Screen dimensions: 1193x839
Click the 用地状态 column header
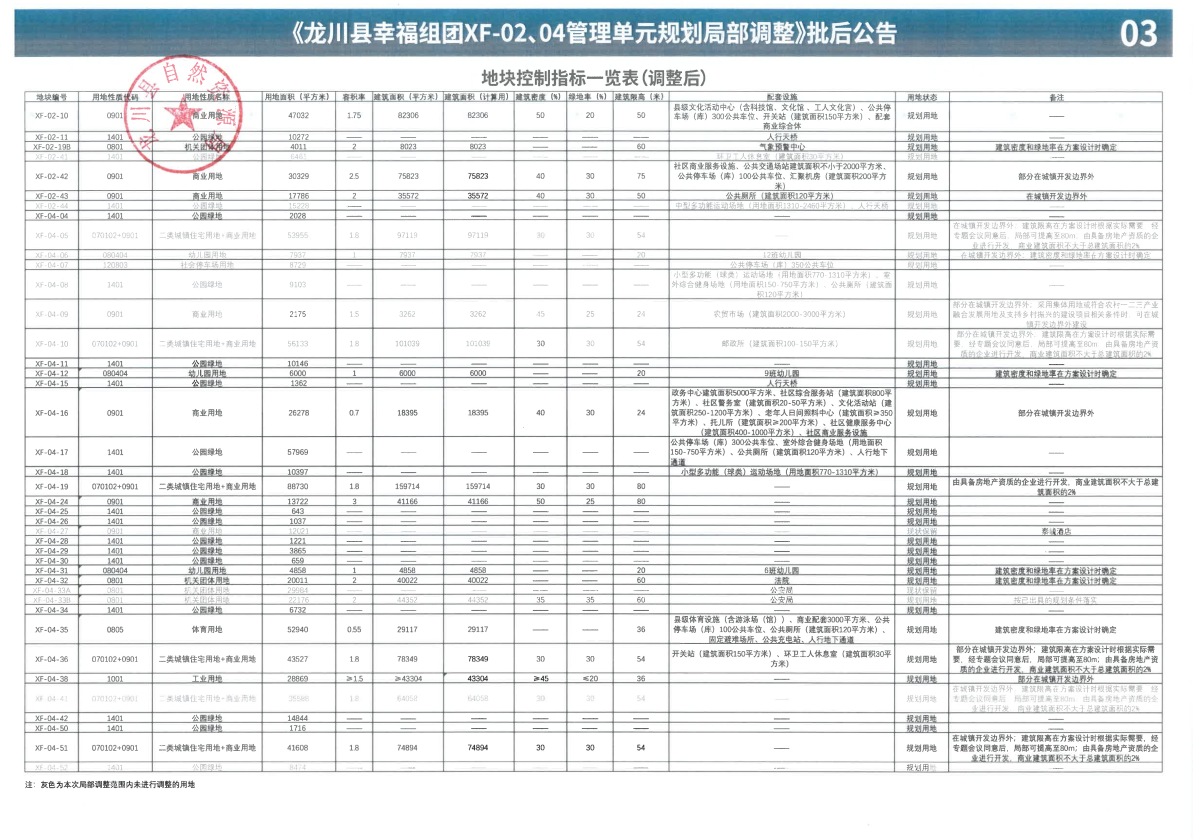[922, 97]
